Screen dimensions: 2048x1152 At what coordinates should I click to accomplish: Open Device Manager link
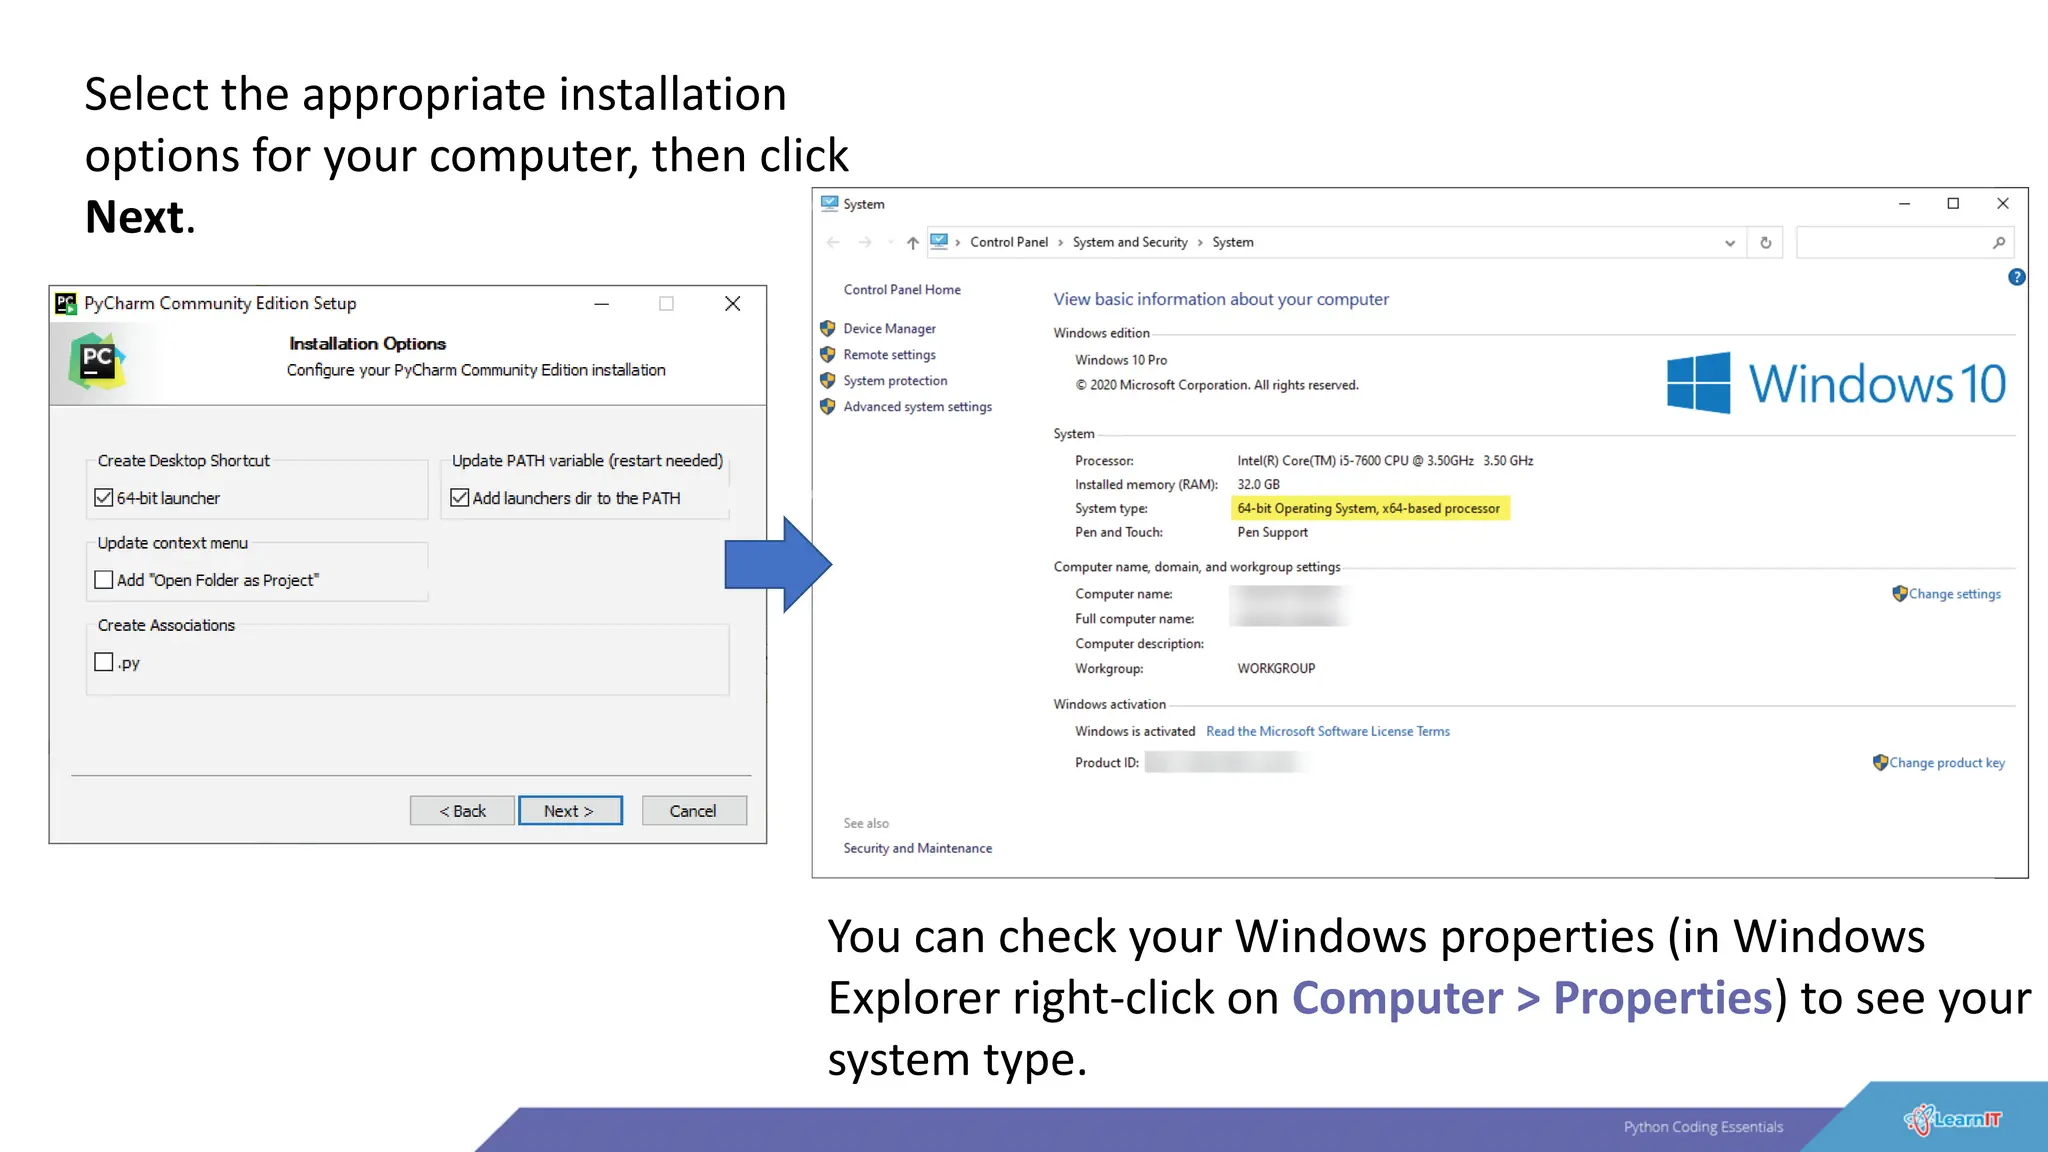(890, 329)
